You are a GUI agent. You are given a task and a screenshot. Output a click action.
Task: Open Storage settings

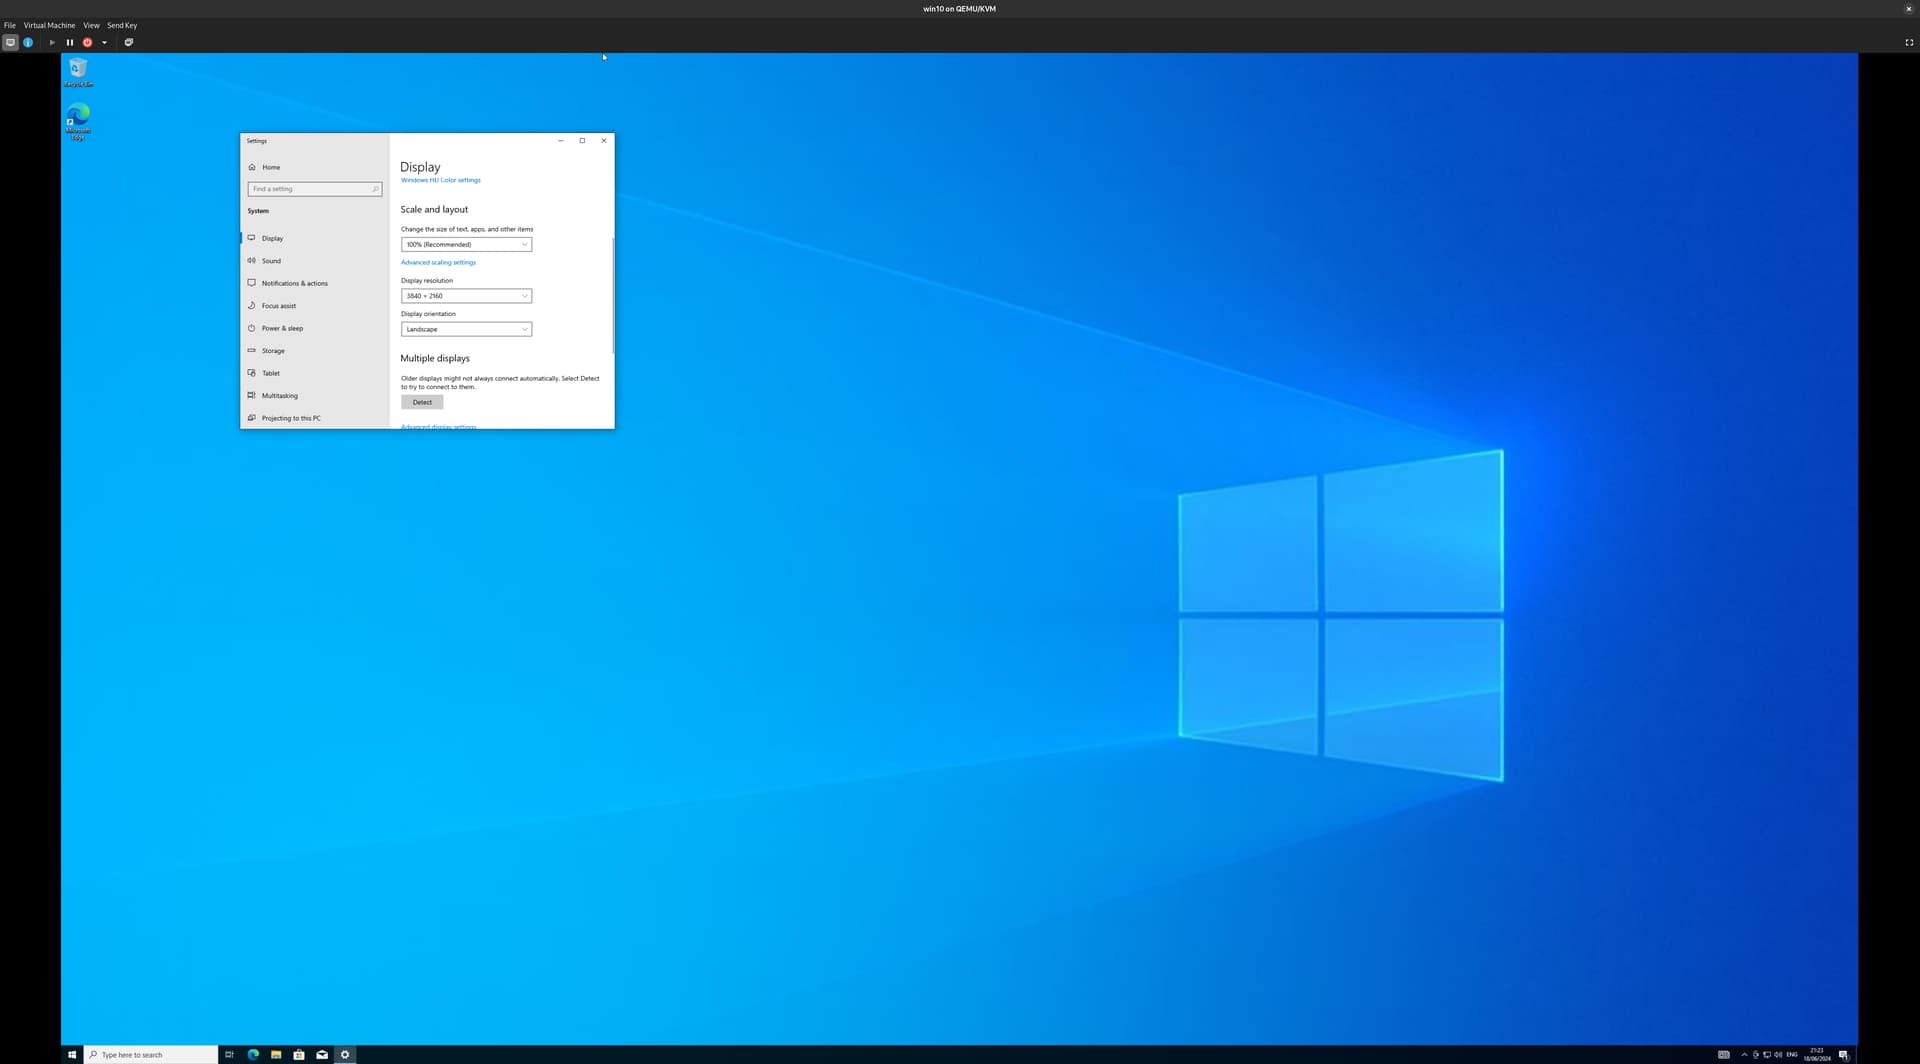tap(315, 351)
